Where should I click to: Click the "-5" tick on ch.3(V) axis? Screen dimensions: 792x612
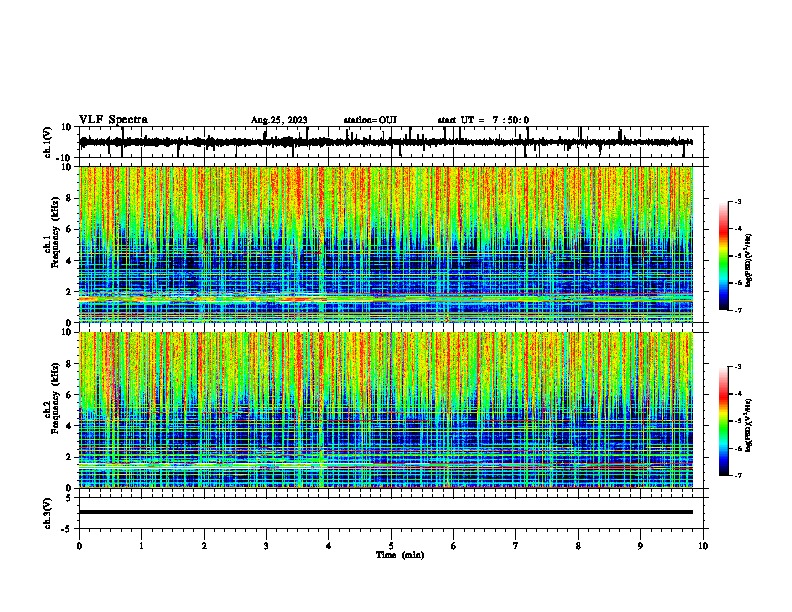(x=67, y=529)
